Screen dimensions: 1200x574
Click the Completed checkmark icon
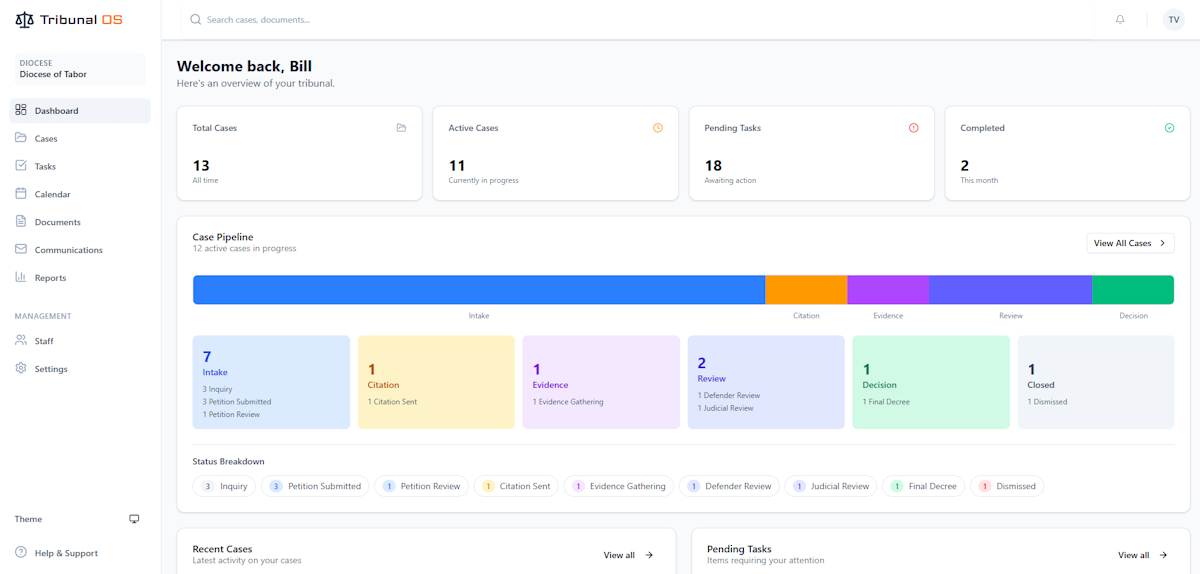coord(1169,128)
